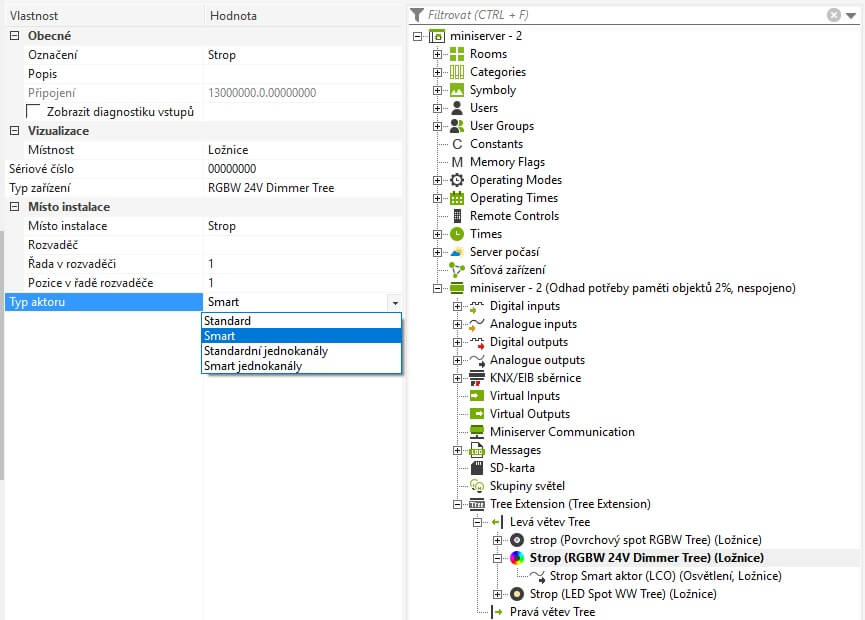The width and height of the screenshot is (865, 620).
Task: Select Pravá větev Tree branch
Action: [552, 612]
